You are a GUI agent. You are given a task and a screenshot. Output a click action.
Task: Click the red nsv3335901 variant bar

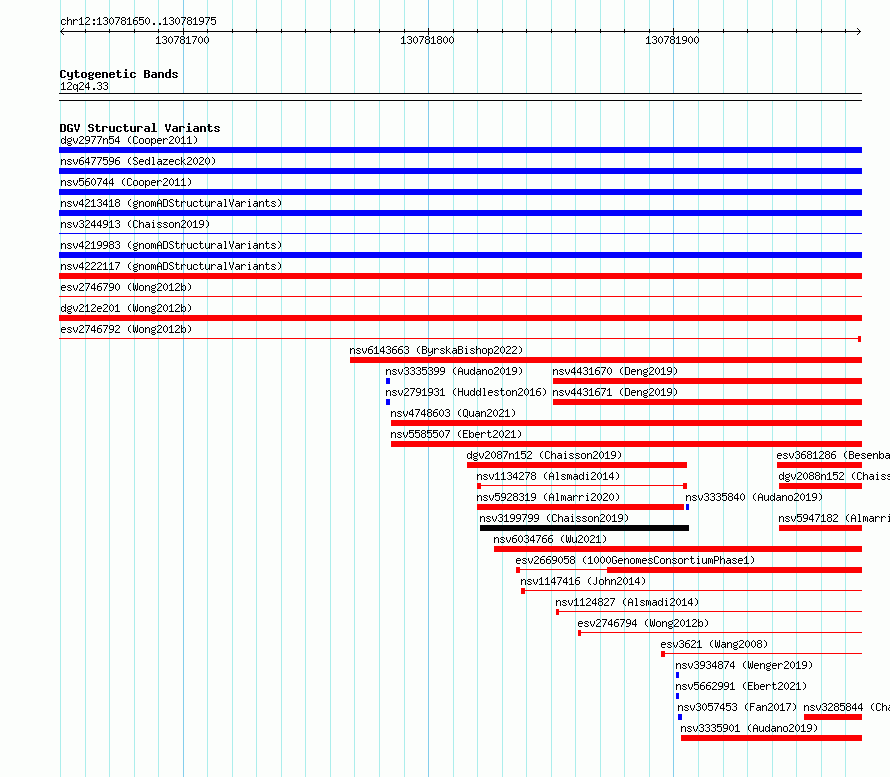pyautogui.click(x=771, y=738)
